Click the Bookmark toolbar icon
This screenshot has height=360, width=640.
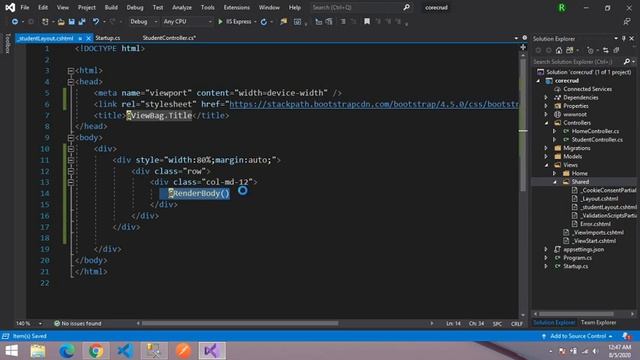tap(367, 22)
